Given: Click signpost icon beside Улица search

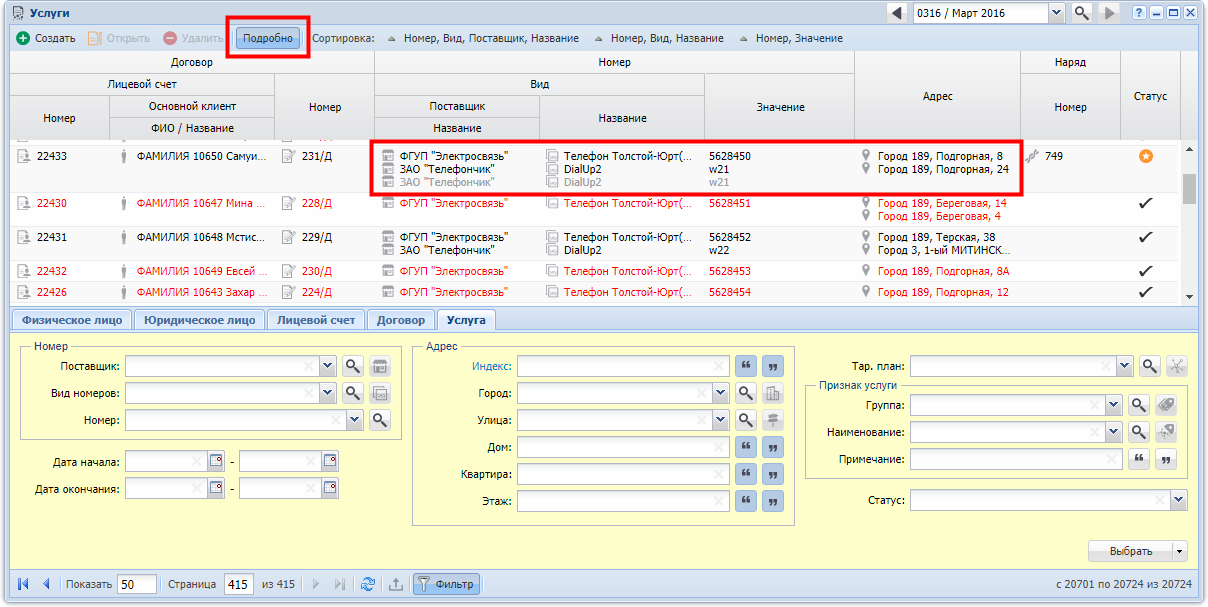Looking at the screenshot, I should [x=773, y=420].
